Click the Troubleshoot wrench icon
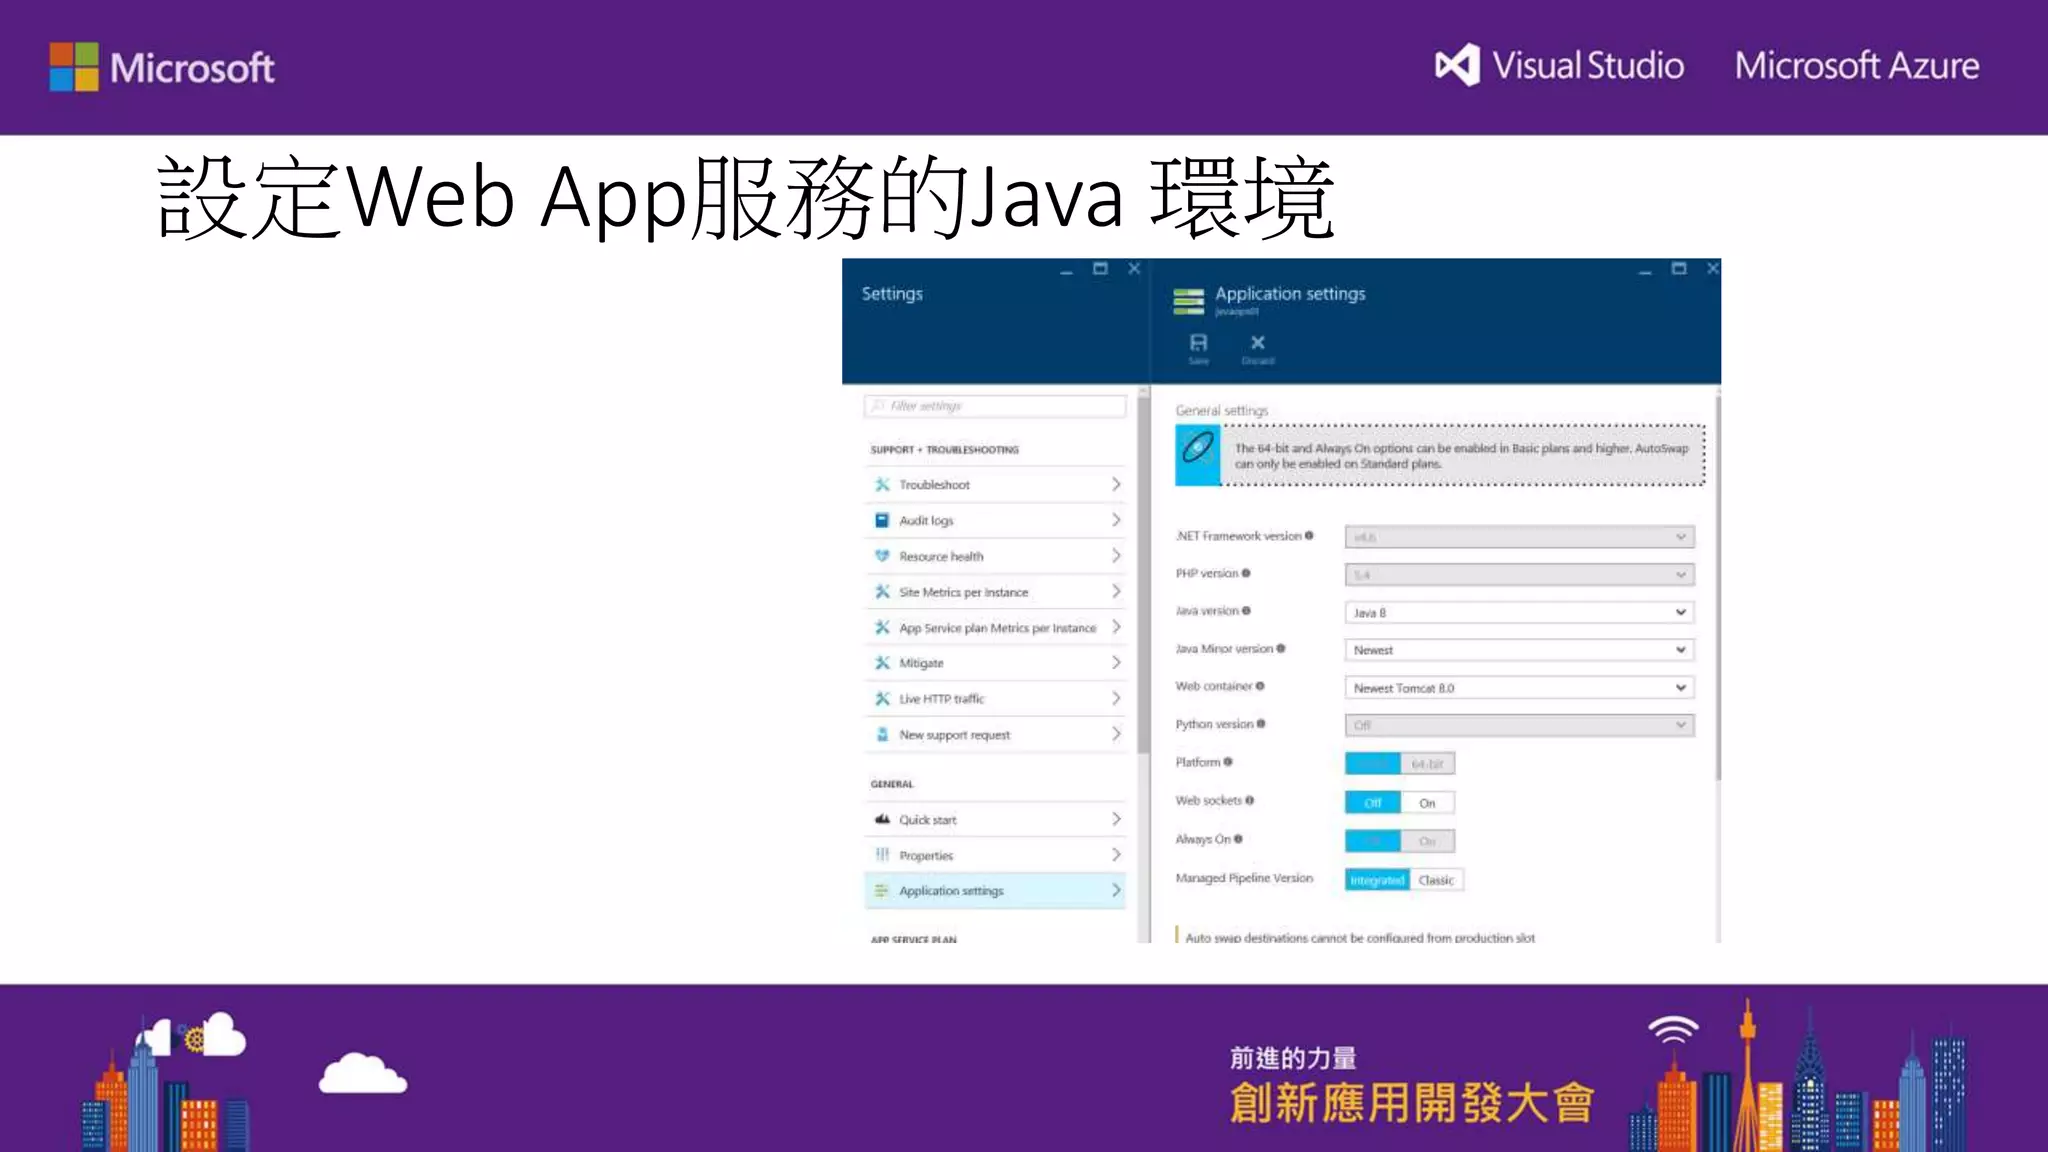 882,485
